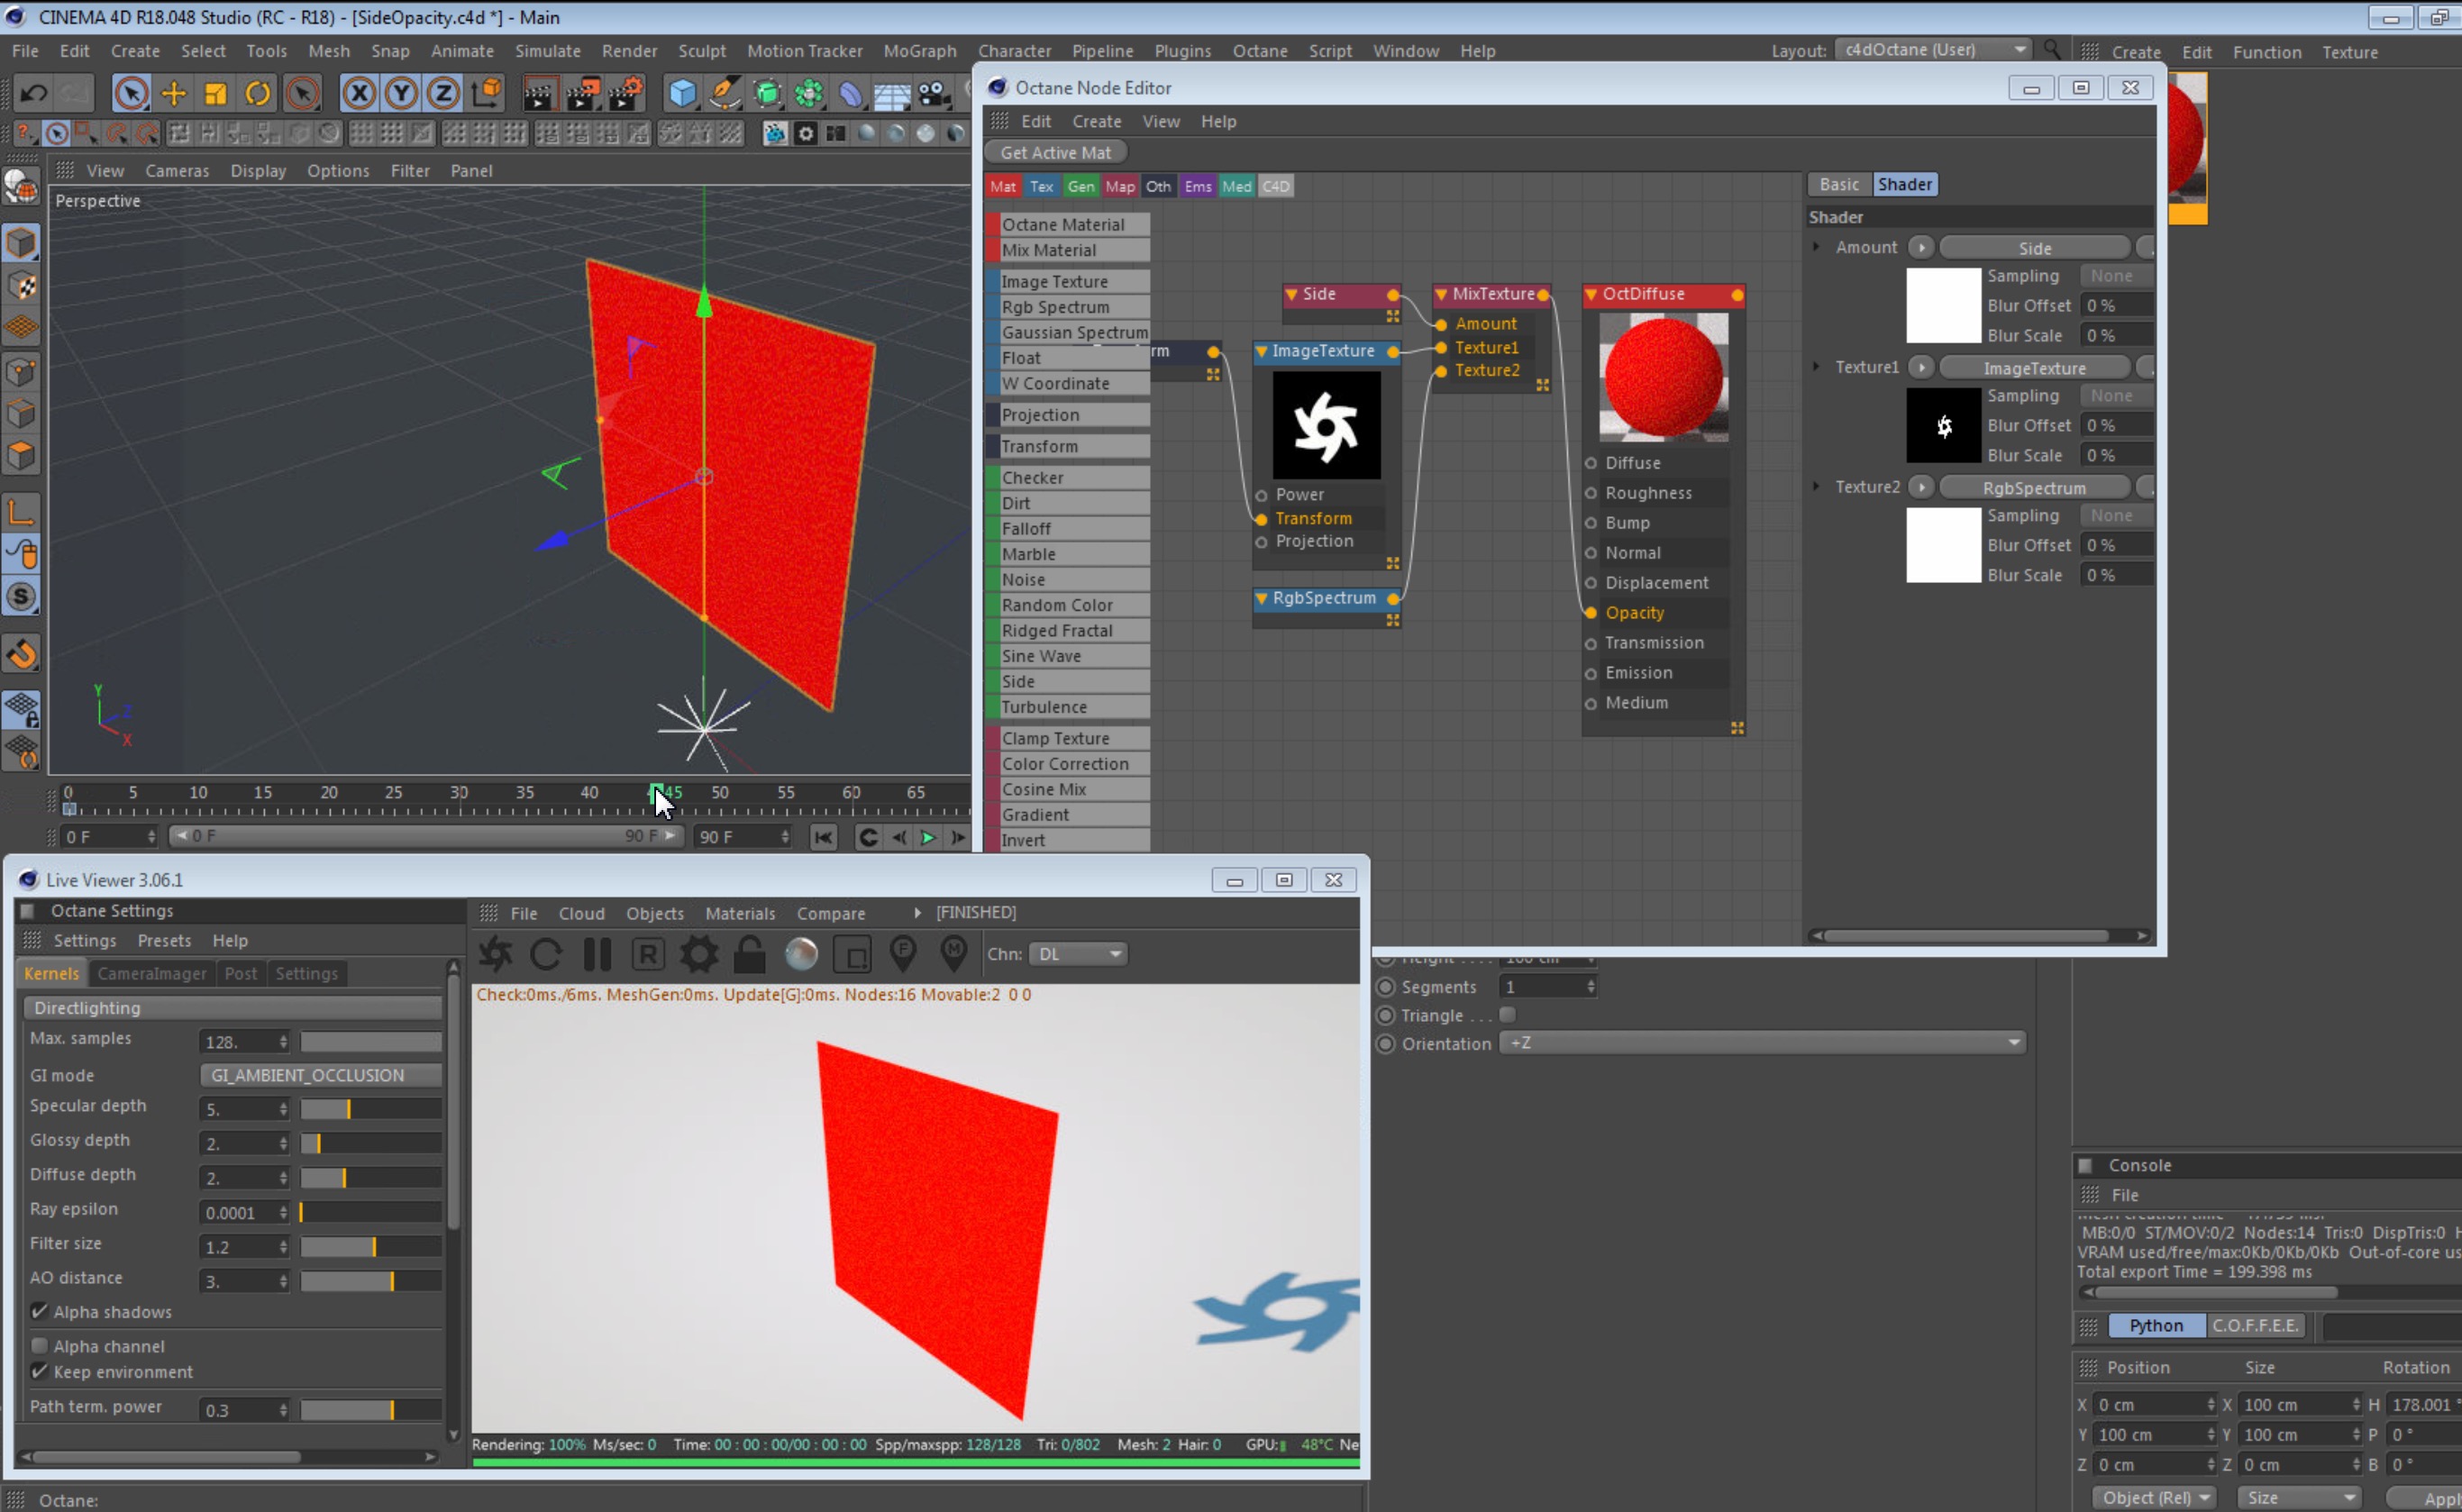Select the Rotate tool

[258, 94]
